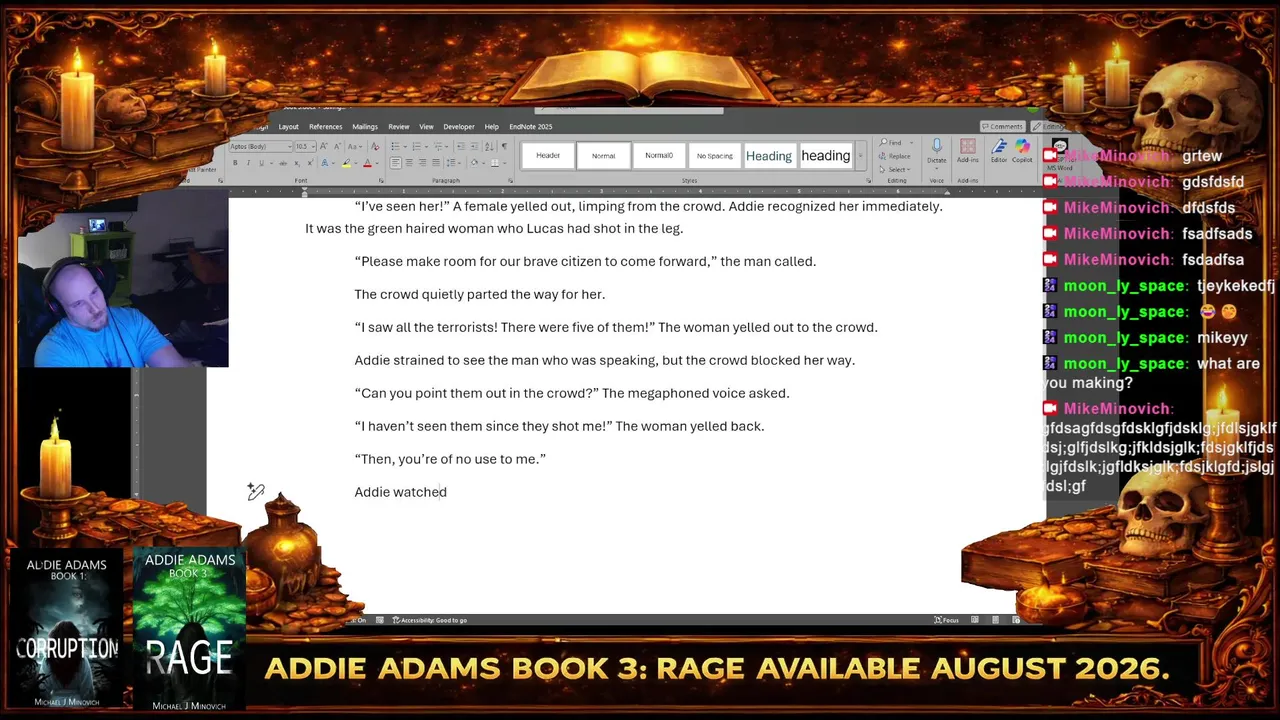
Task: Click Find in Editing group
Action: 891,143
